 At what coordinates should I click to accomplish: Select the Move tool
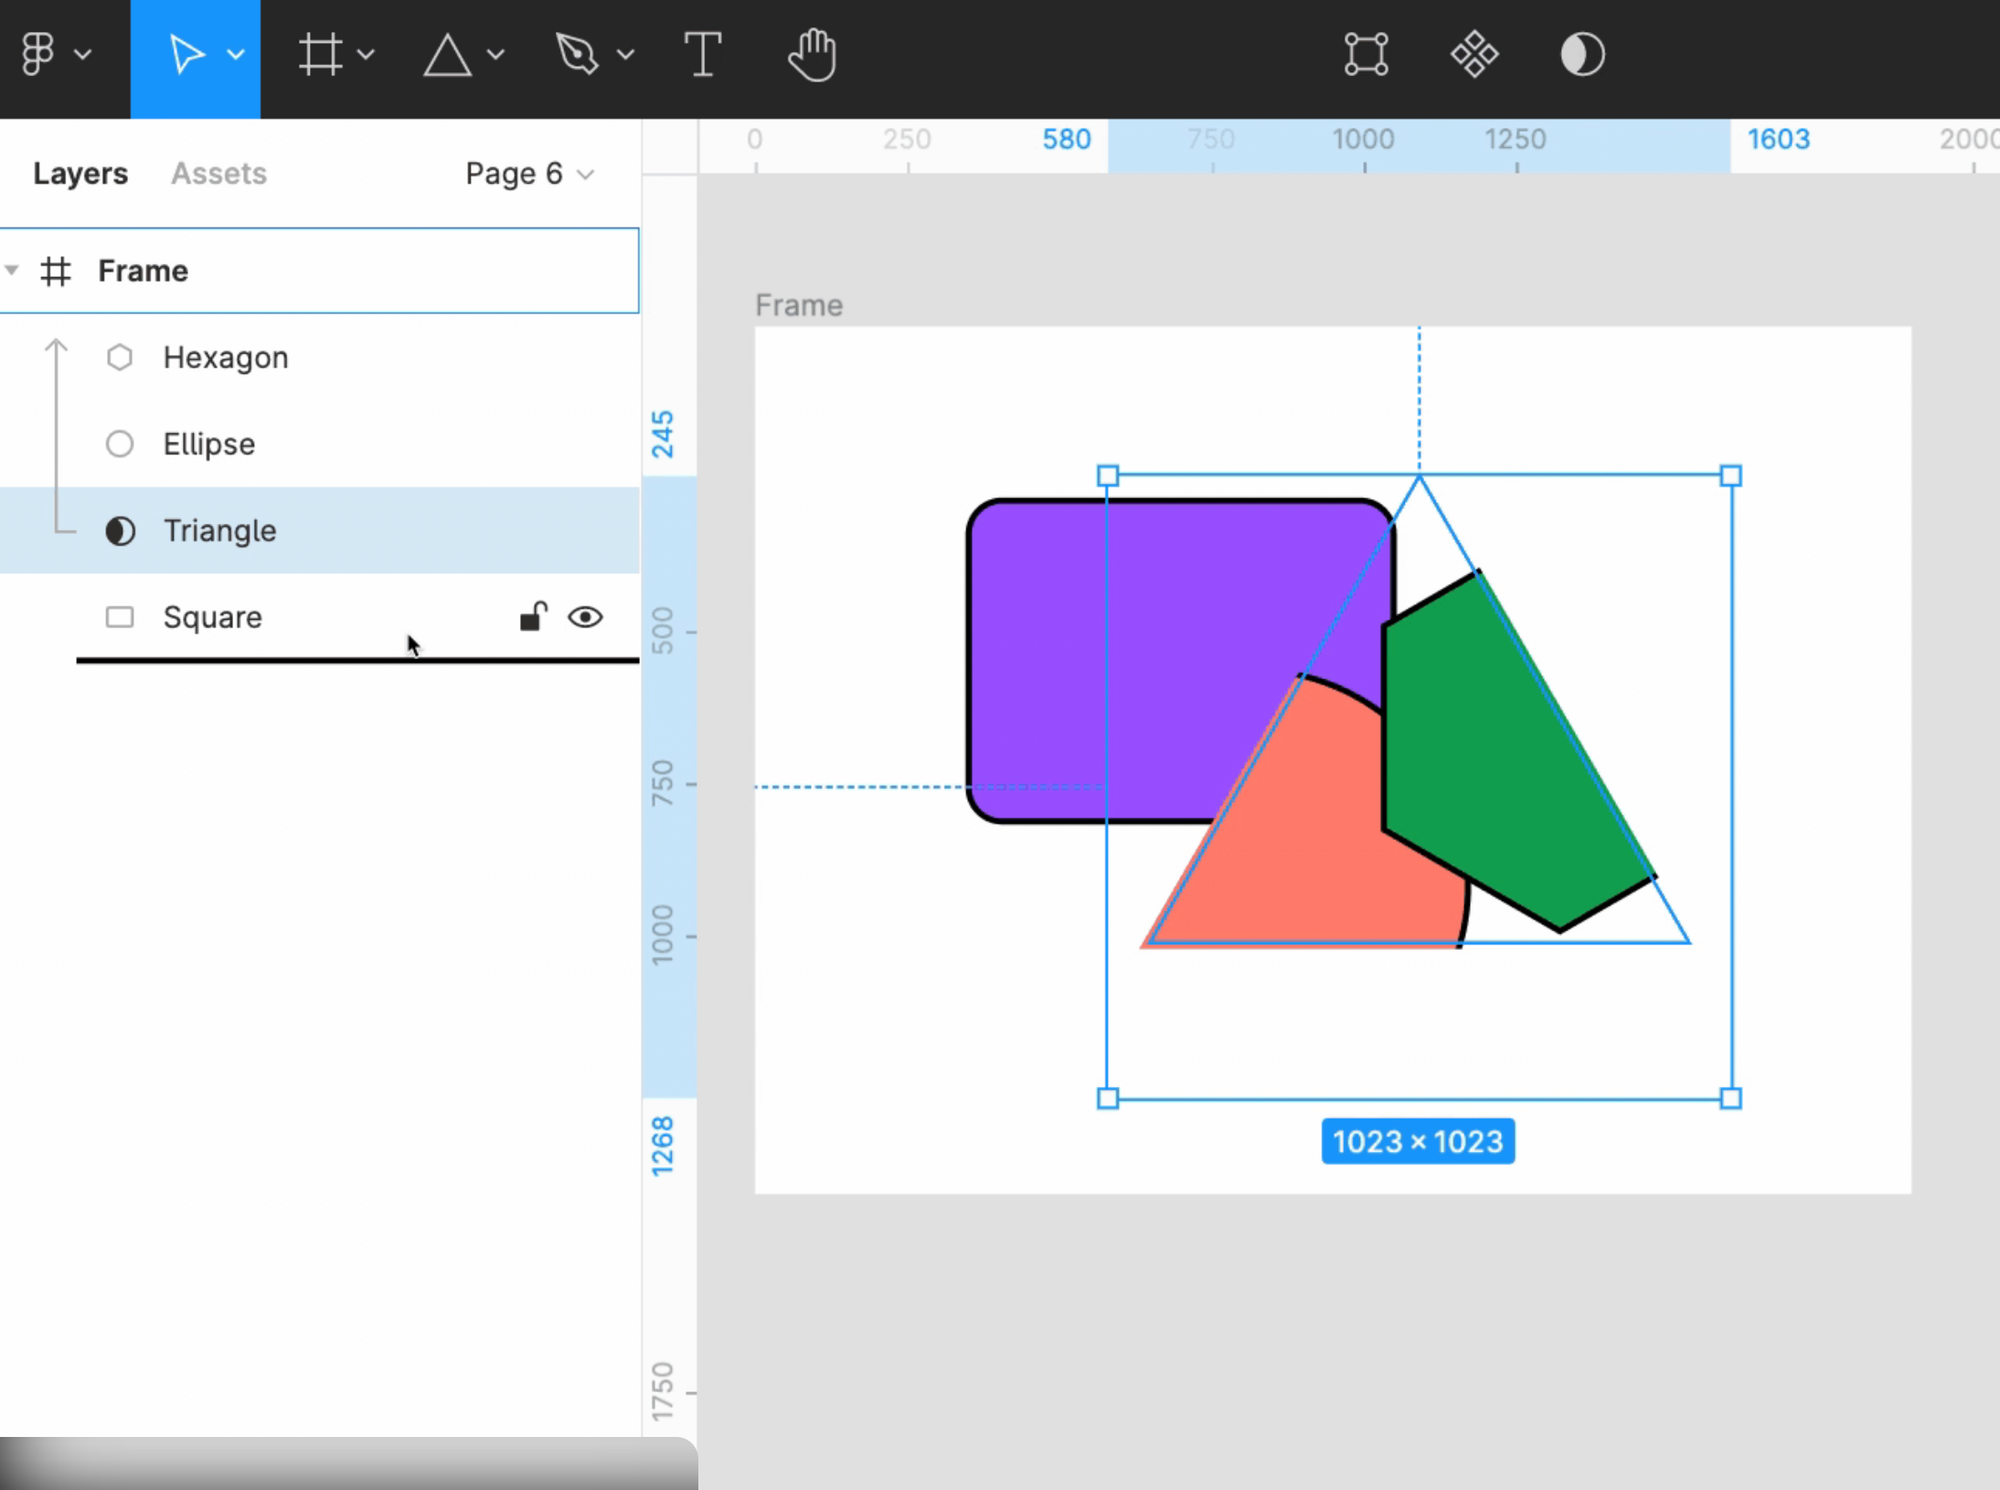point(185,54)
